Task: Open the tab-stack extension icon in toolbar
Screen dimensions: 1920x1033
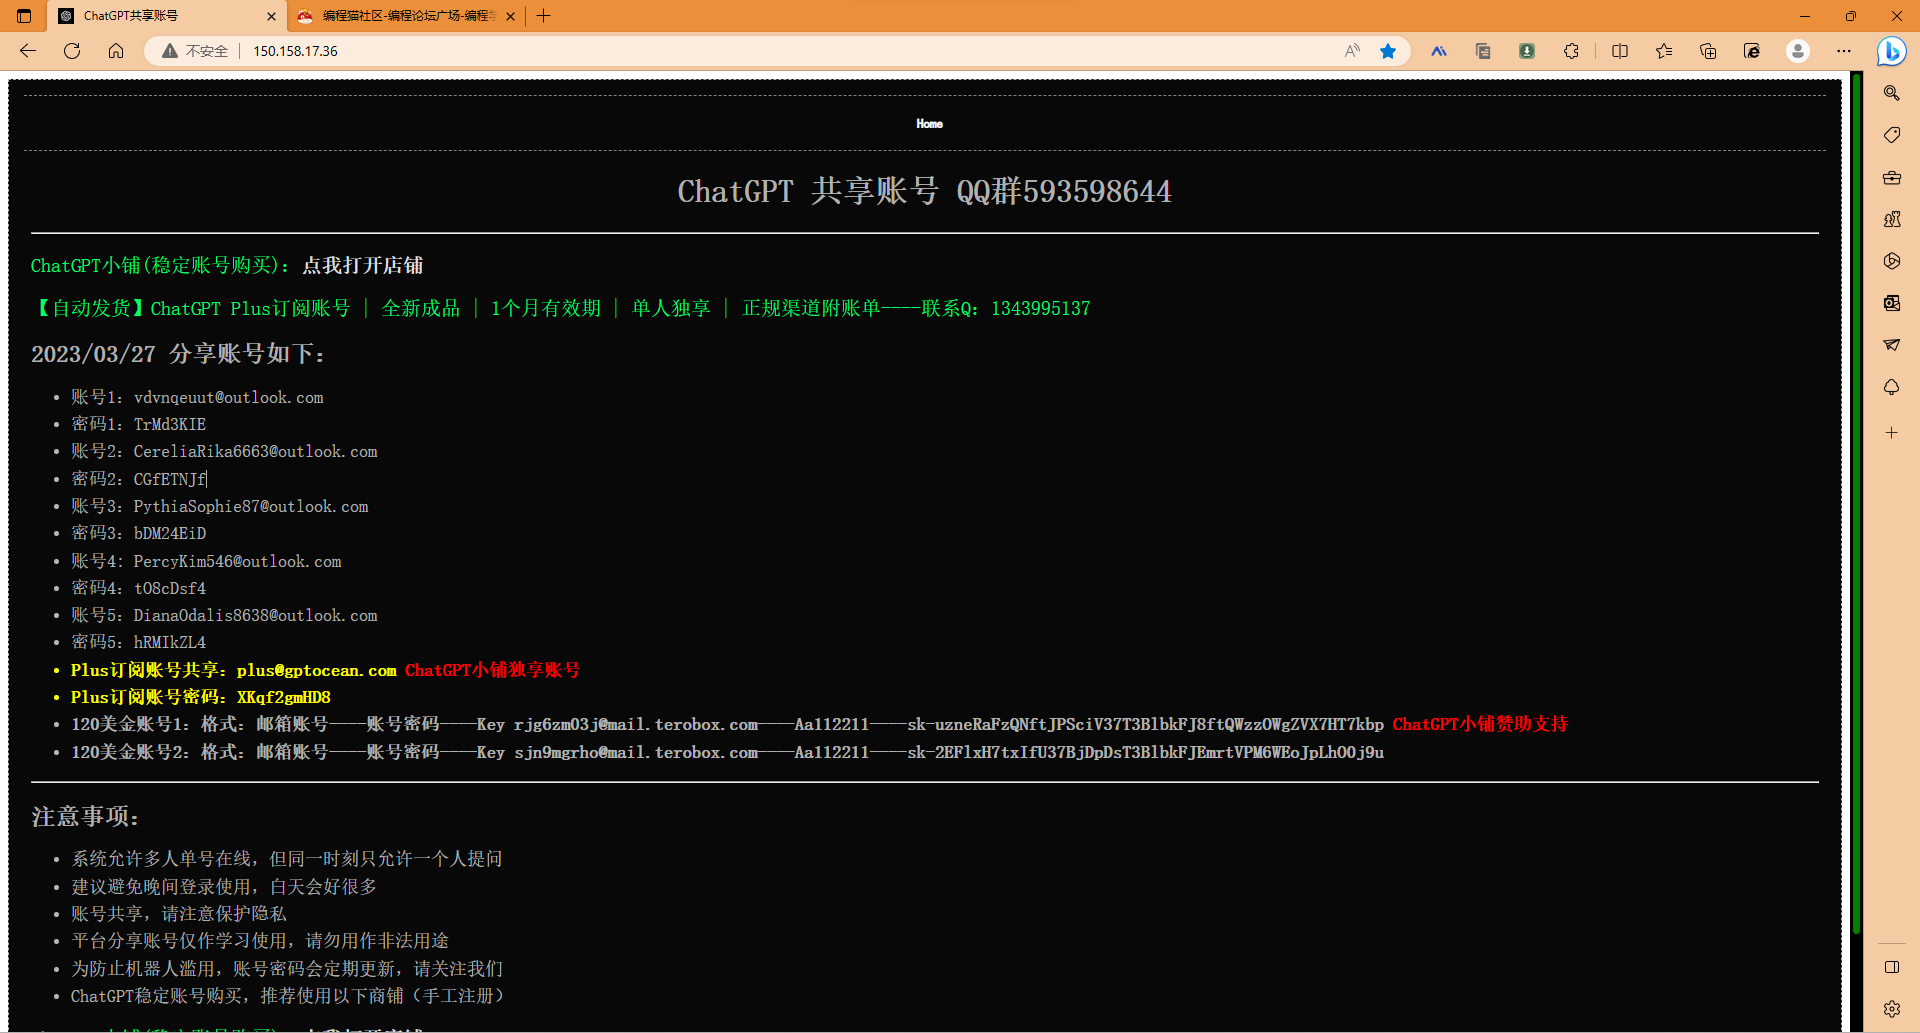Action: point(1483,51)
